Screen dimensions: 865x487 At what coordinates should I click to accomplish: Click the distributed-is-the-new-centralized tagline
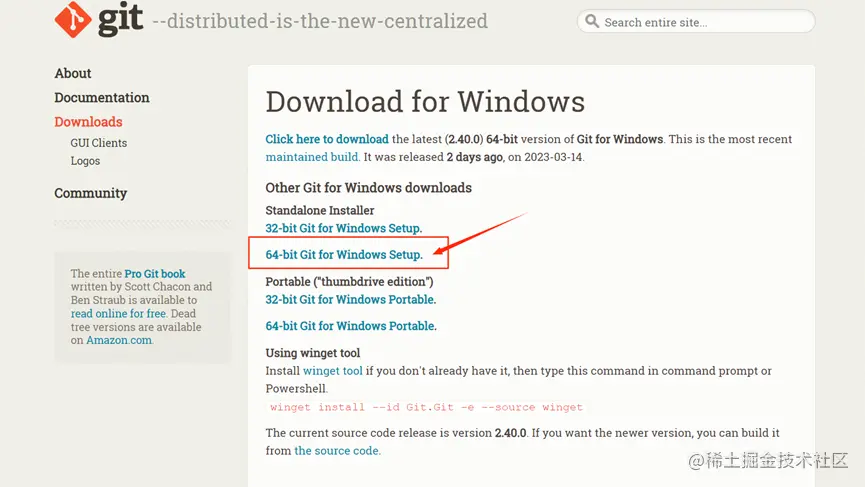coord(320,22)
